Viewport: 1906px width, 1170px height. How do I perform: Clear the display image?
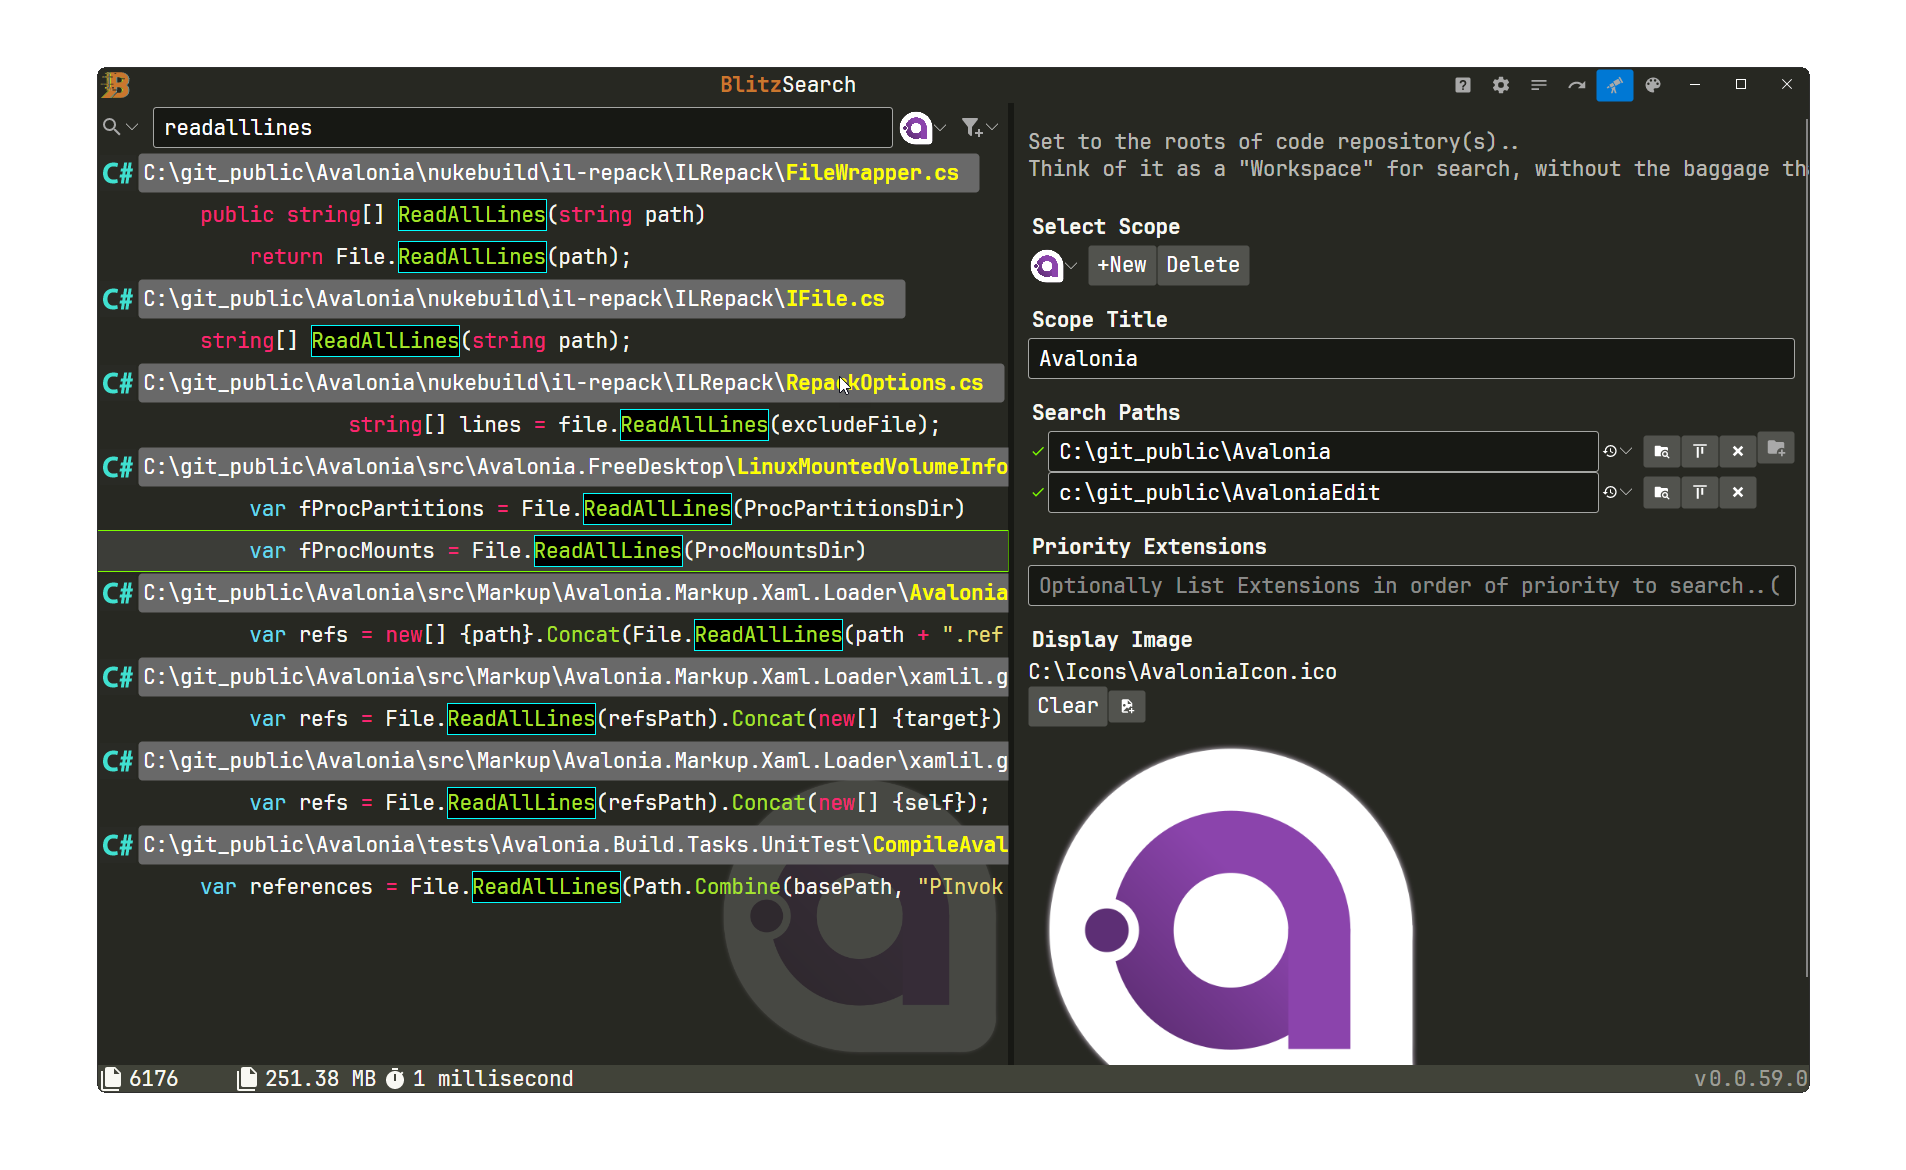[1067, 707]
